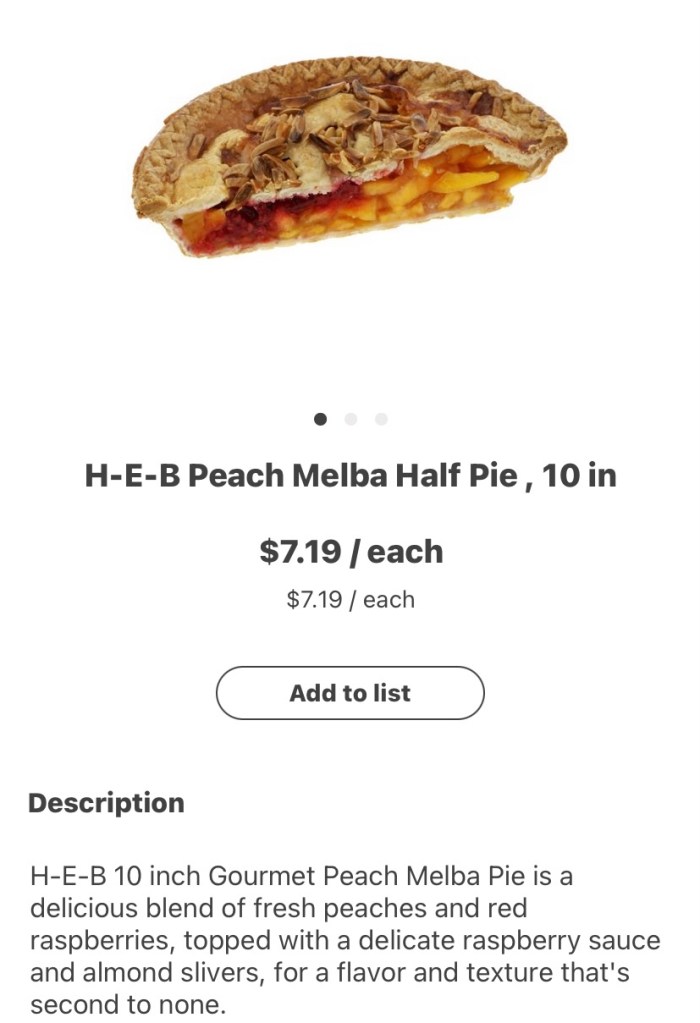Click "almond slivers" in the description text
The image size is (700, 1023).
[137, 973]
